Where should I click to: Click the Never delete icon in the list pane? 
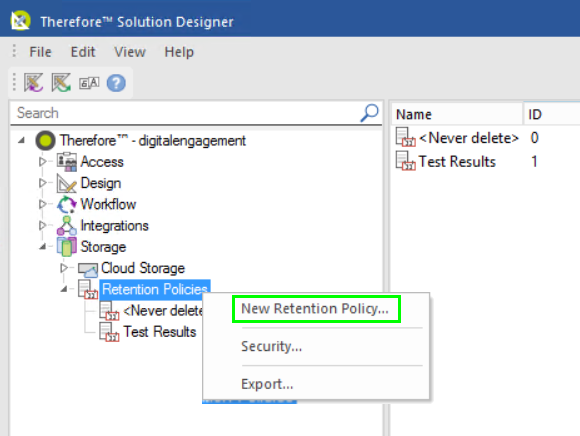(405, 137)
